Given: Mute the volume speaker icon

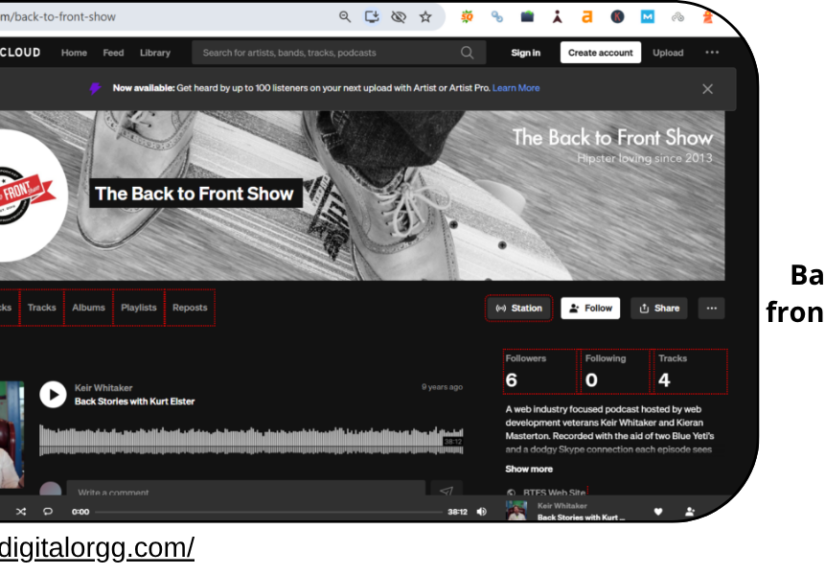Looking at the screenshot, I should (481, 511).
